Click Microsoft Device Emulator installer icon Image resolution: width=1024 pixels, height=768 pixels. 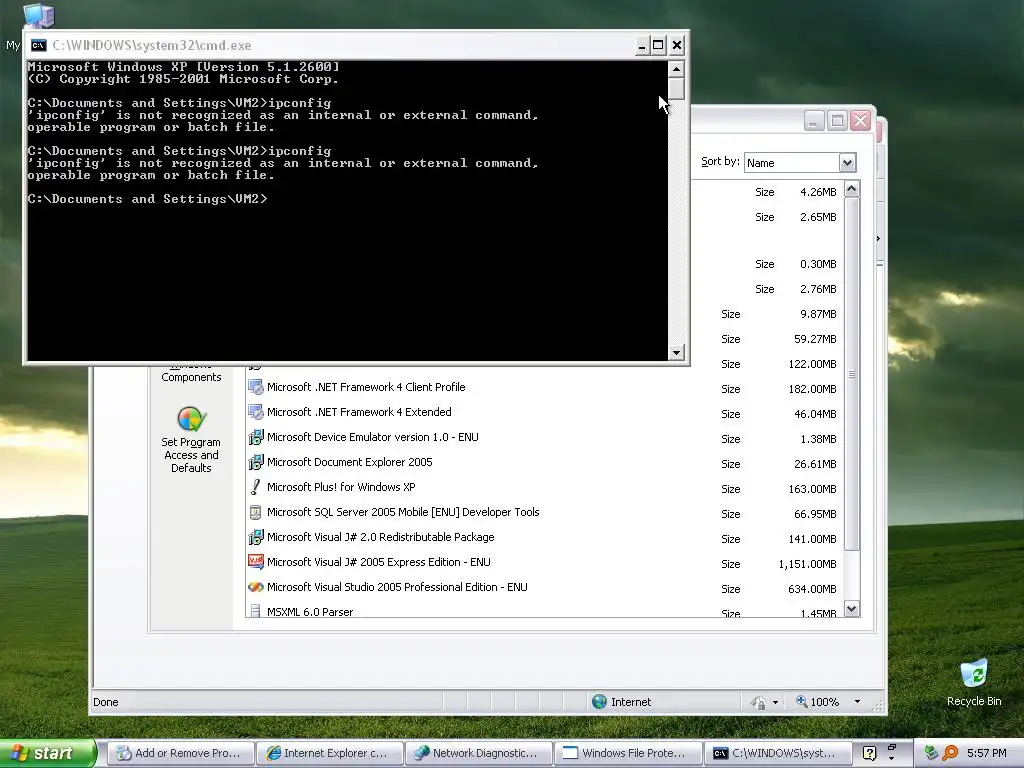pyautogui.click(x=255, y=437)
